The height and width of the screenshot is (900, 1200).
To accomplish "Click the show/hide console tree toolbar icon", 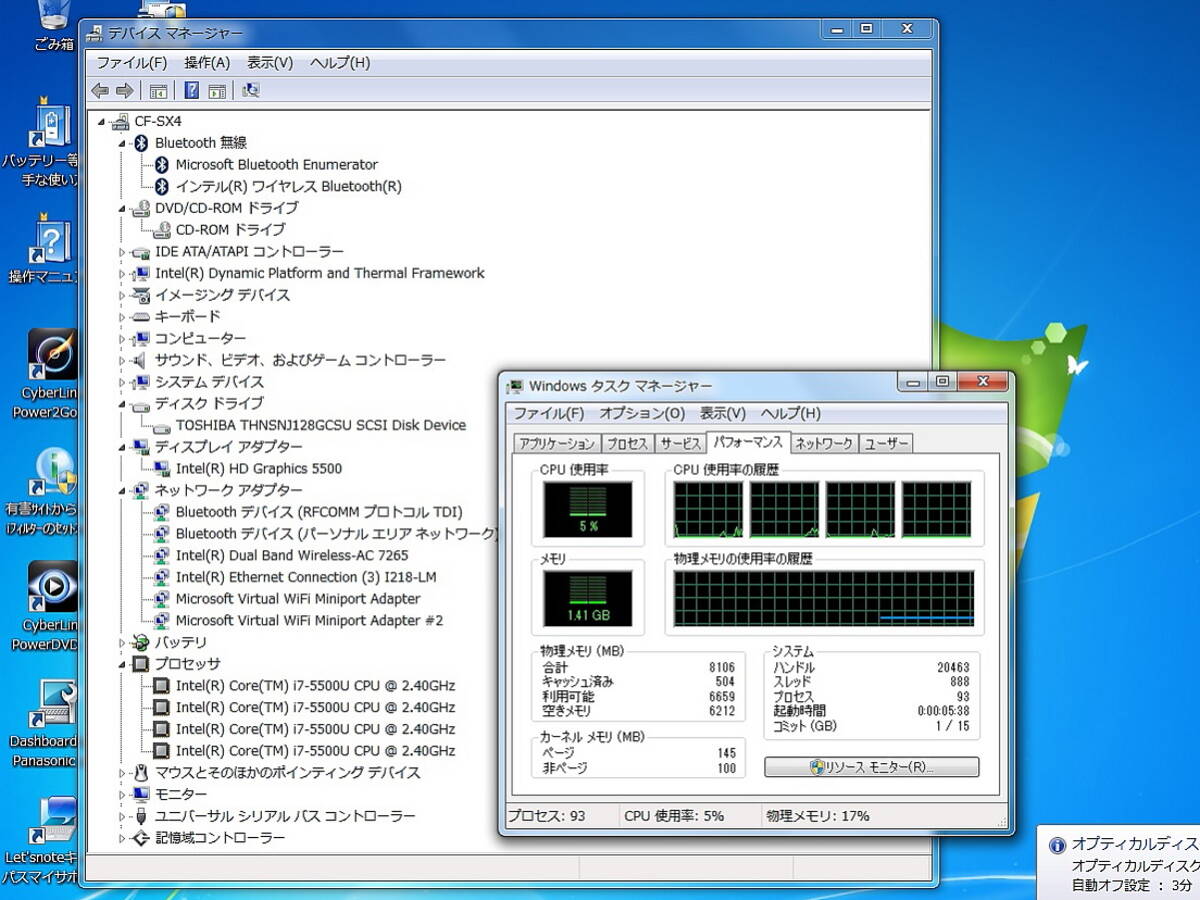I will tap(158, 91).
